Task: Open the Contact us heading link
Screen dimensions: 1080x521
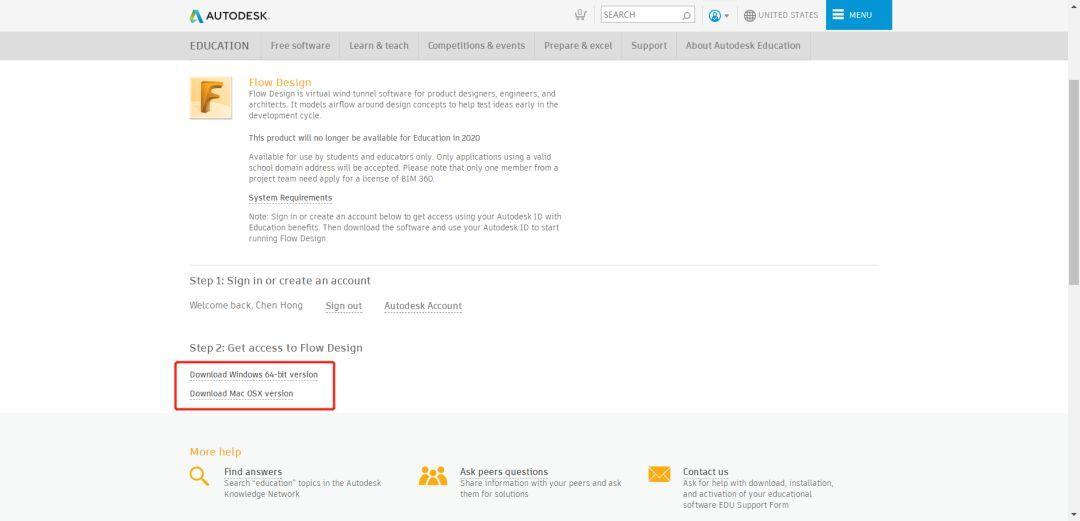Action: click(705, 472)
